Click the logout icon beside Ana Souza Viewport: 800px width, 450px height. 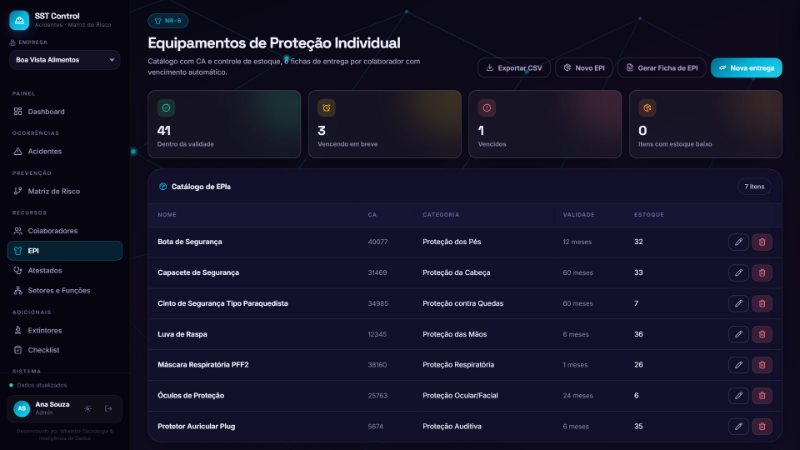tap(108, 409)
